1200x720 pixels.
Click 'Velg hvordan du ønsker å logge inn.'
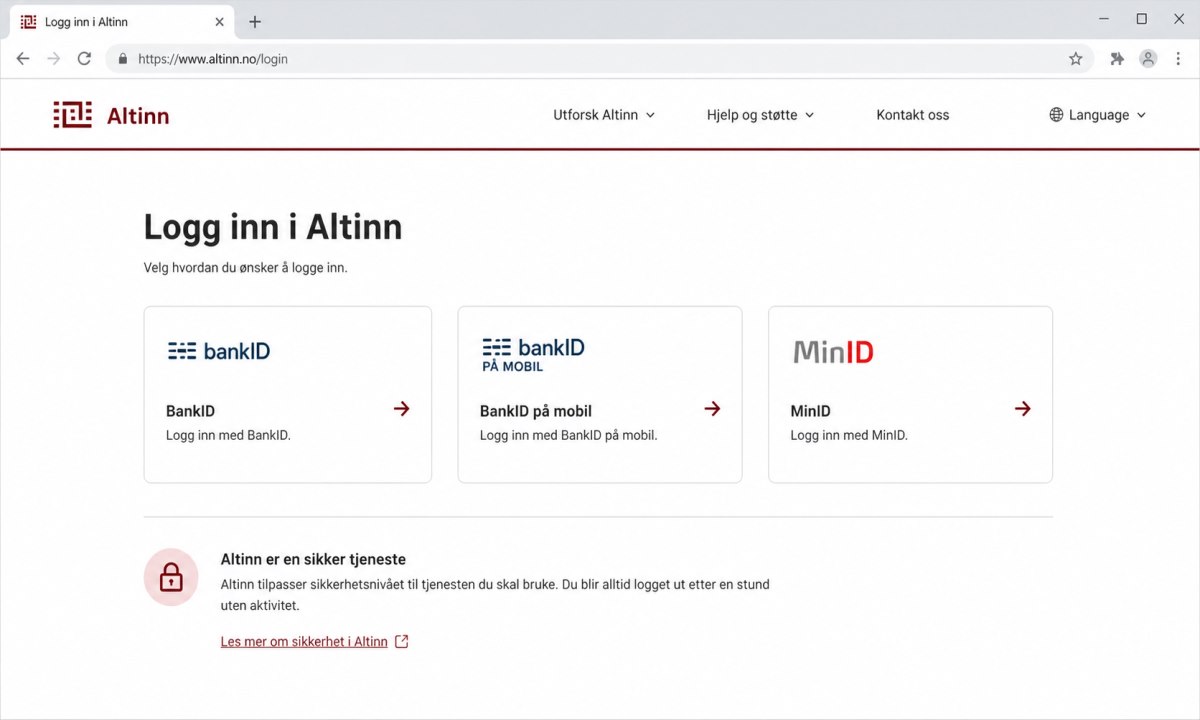click(245, 268)
